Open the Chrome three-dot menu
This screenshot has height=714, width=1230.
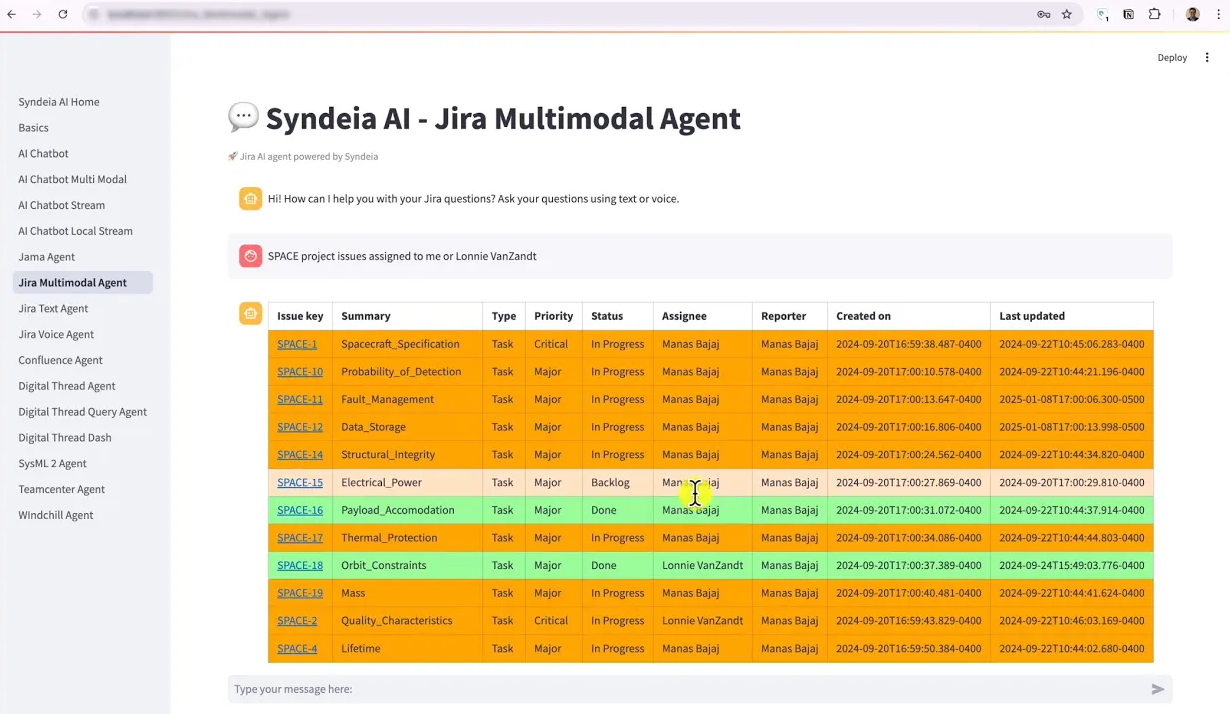(x=1217, y=15)
